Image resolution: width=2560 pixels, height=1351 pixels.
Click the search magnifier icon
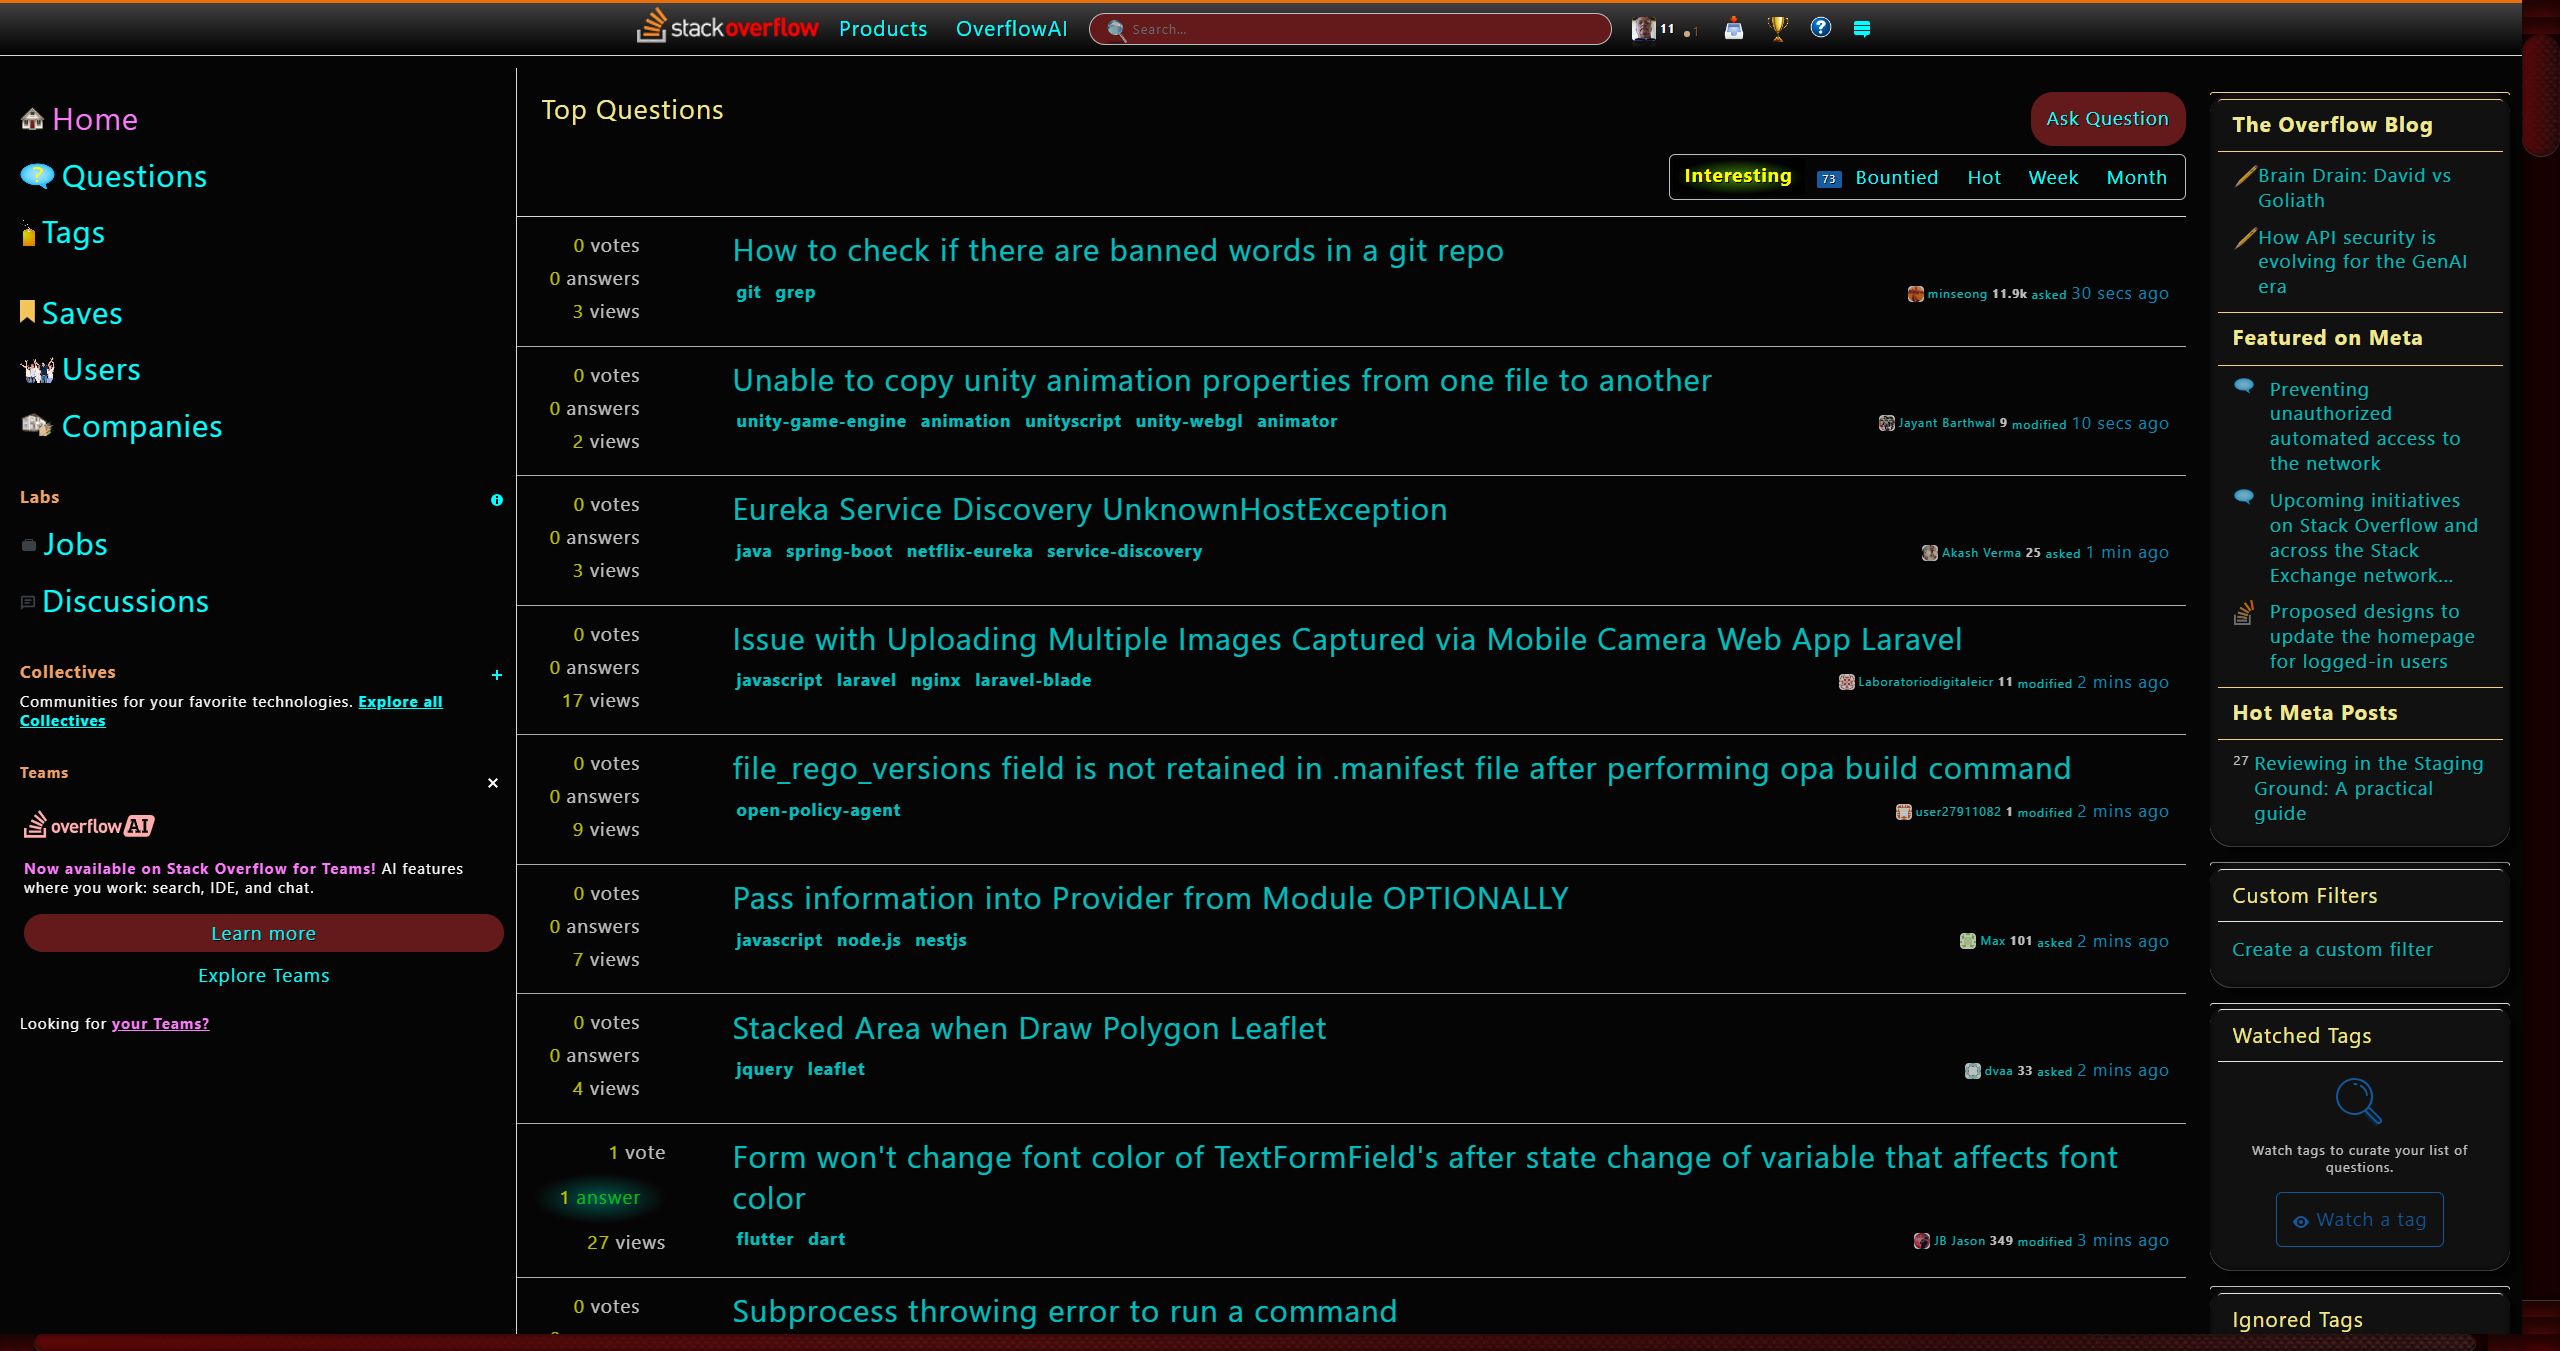pos(1116,30)
